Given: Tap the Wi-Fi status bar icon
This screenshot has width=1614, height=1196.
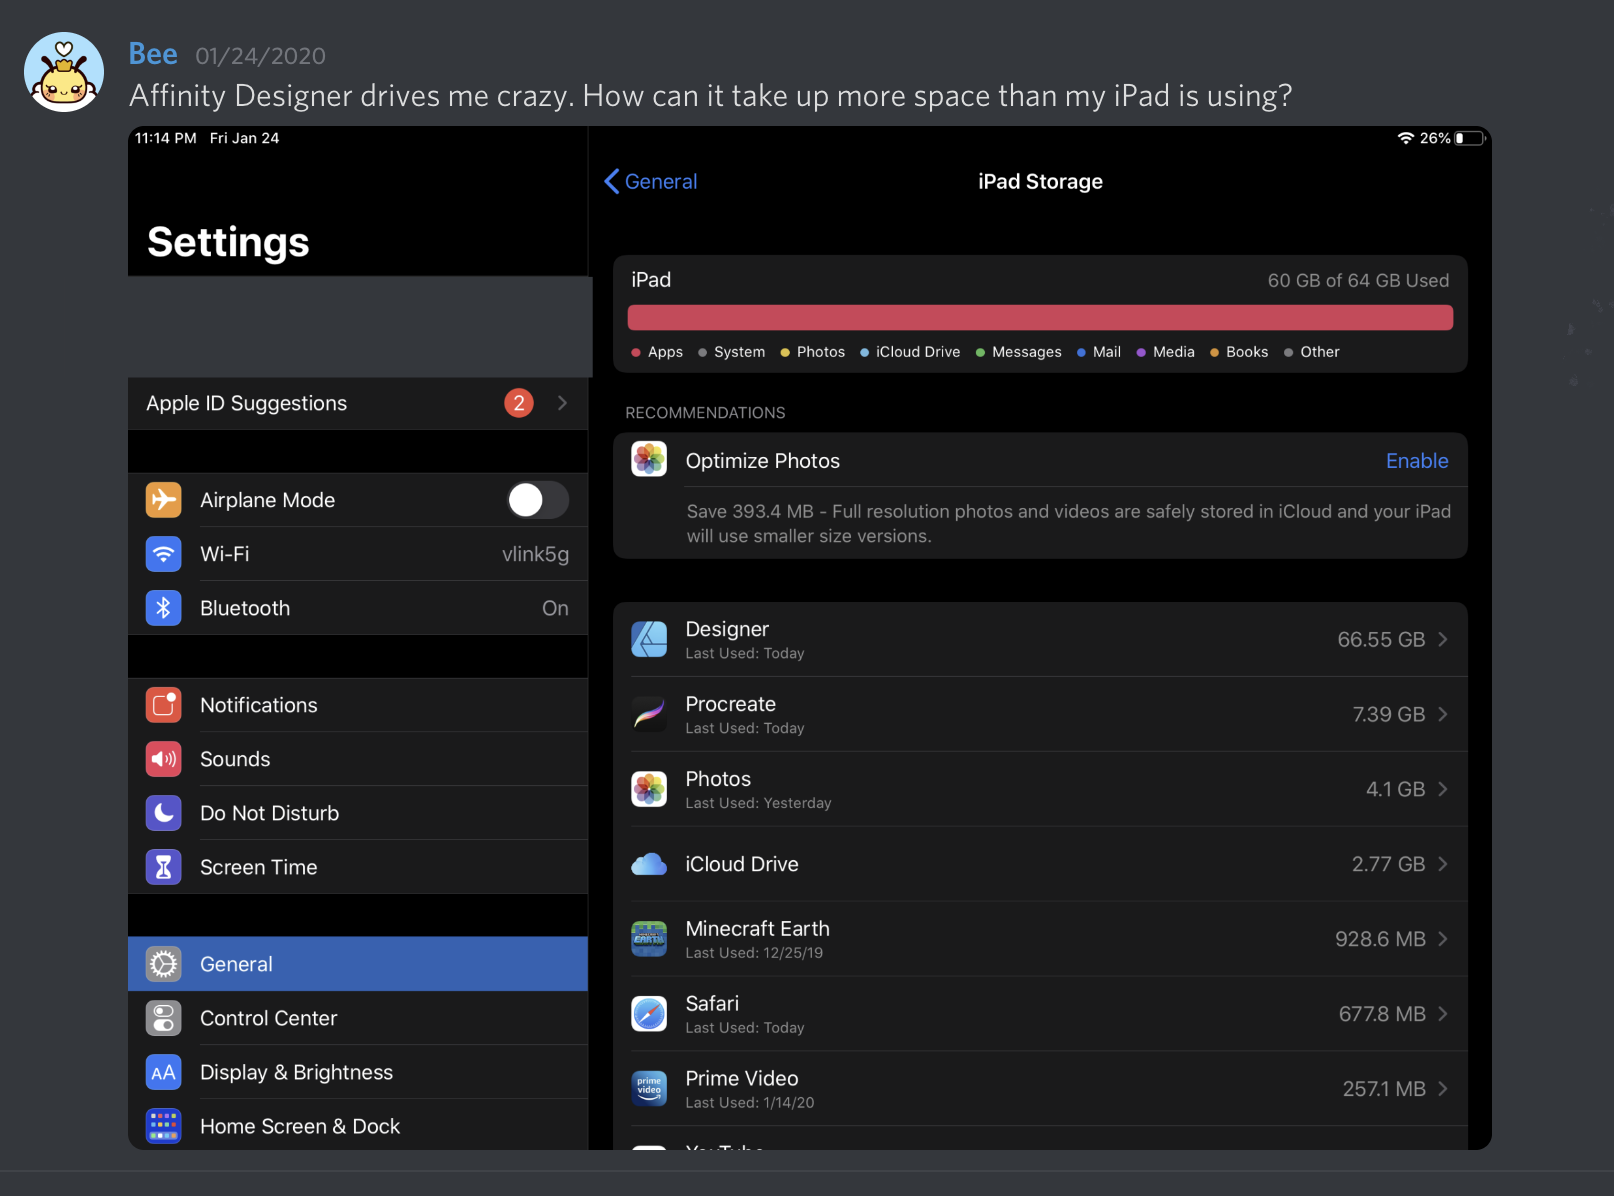Looking at the screenshot, I should (x=1406, y=138).
